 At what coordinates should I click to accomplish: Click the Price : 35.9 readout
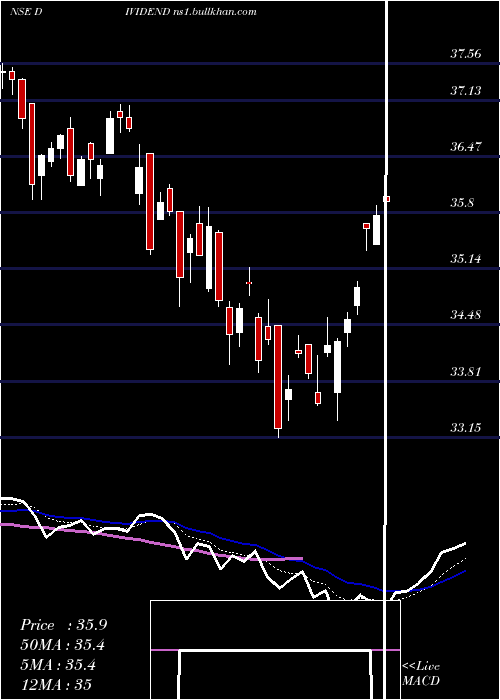(x=64, y=625)
